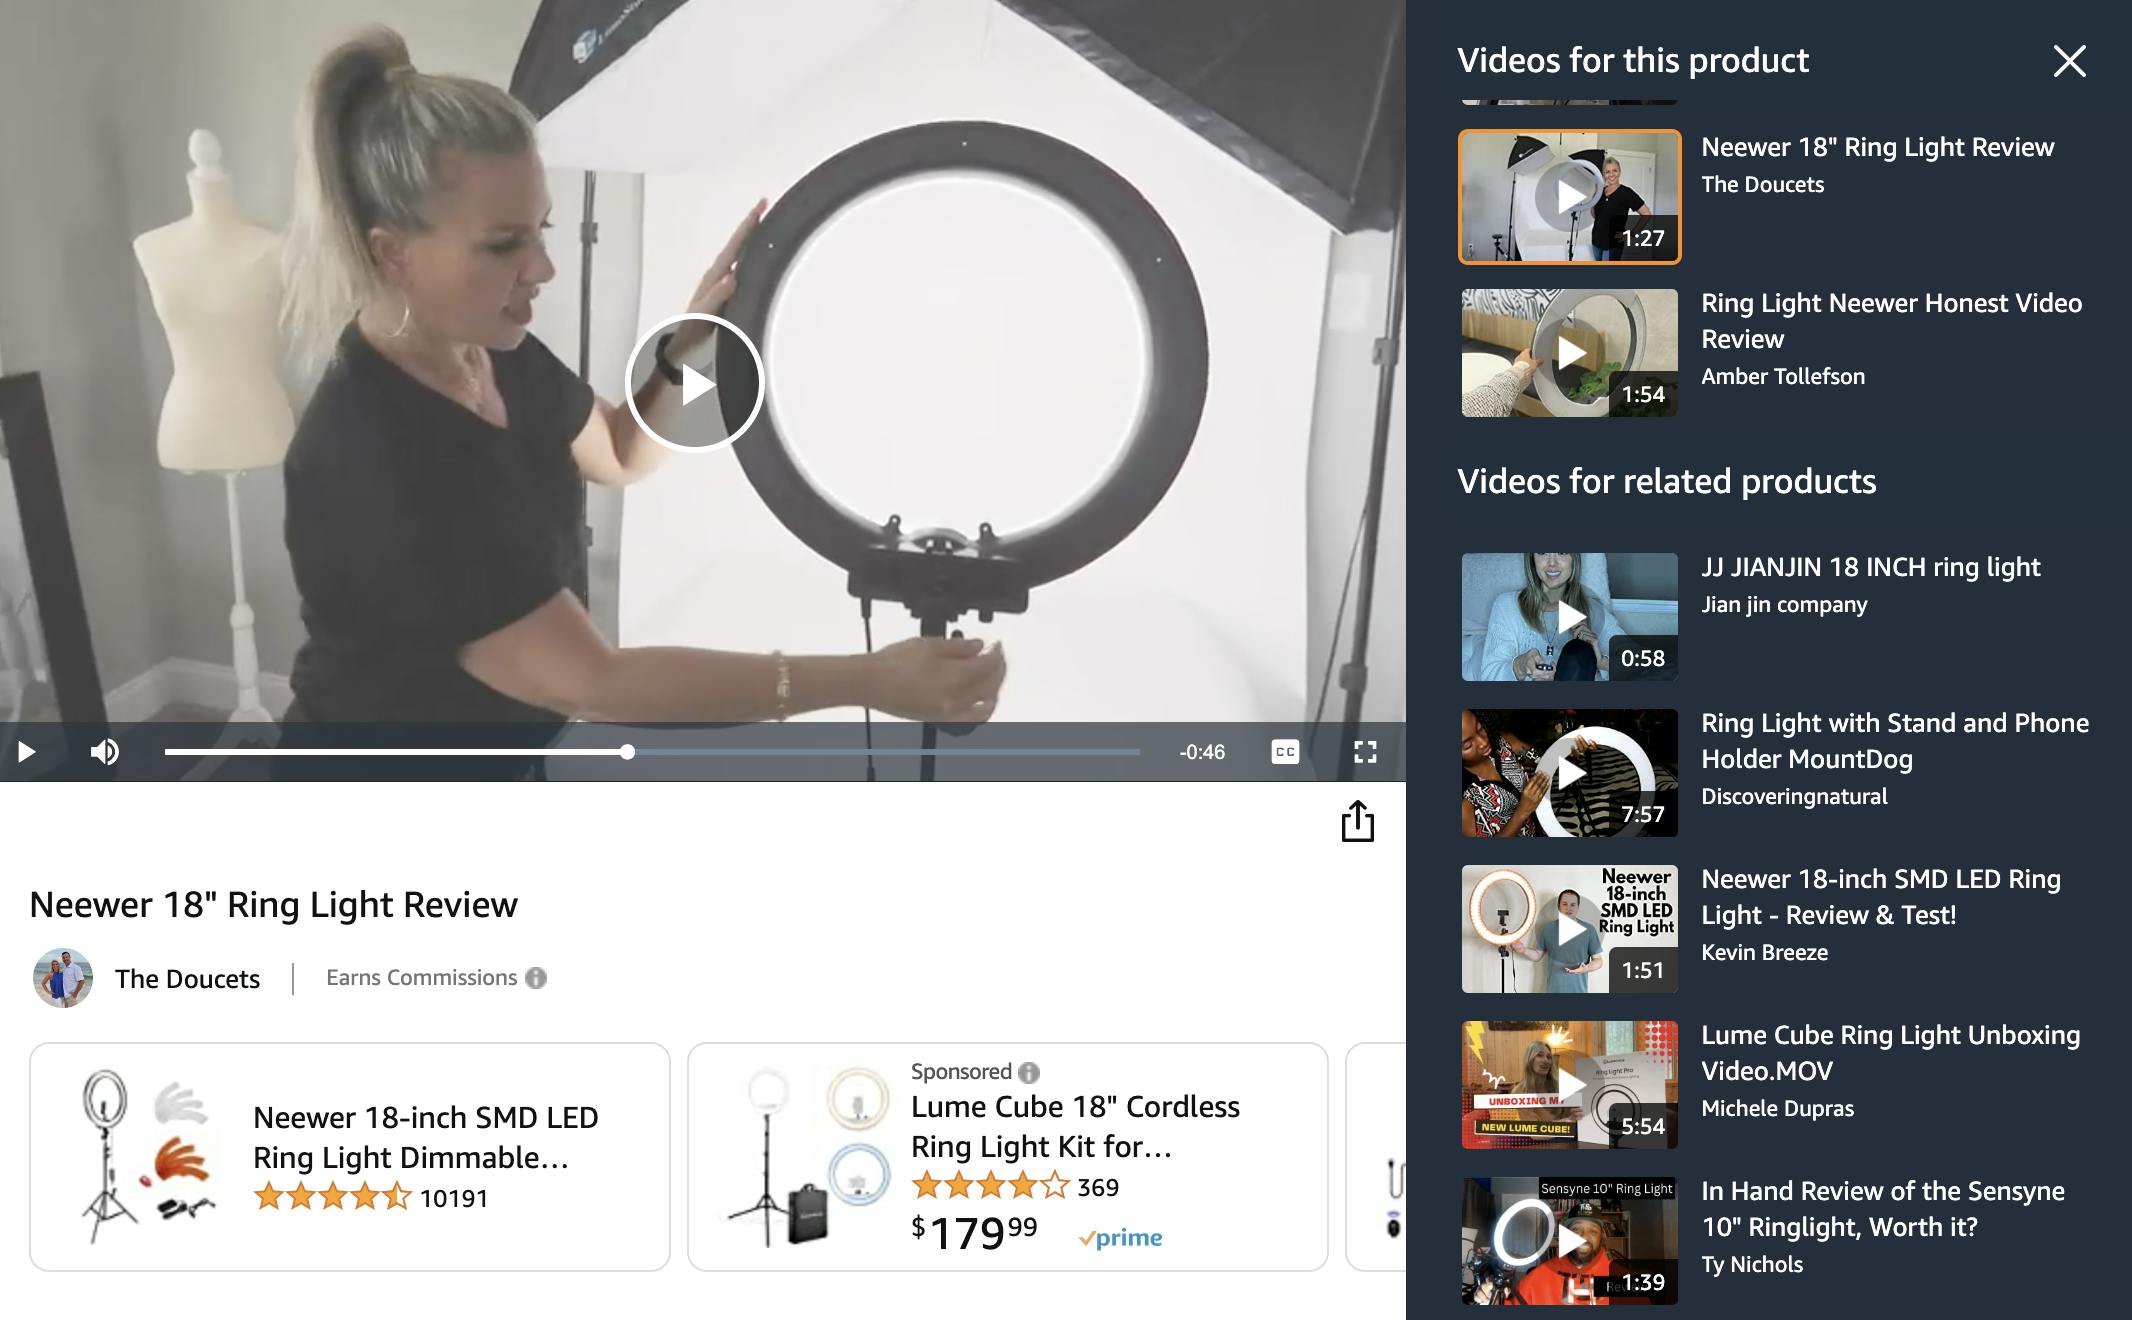Click the share icon below the video
Screen dimensions: 2132x1320
pyautogui.click(x=1357, y=822)
